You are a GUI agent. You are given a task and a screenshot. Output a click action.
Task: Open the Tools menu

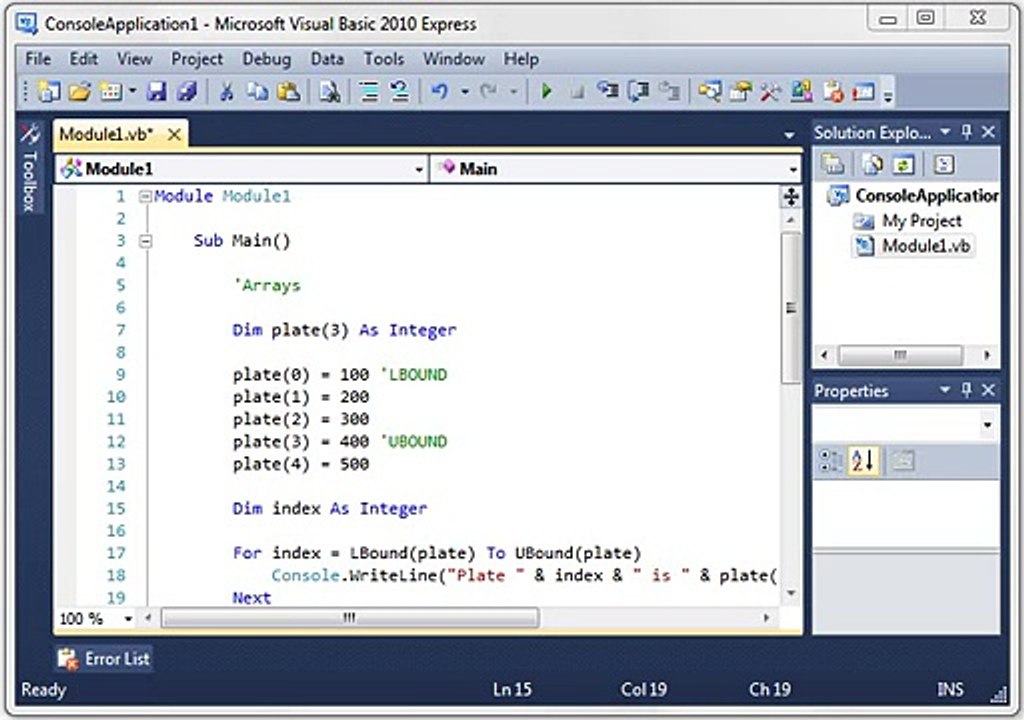(x=383, y=59)
